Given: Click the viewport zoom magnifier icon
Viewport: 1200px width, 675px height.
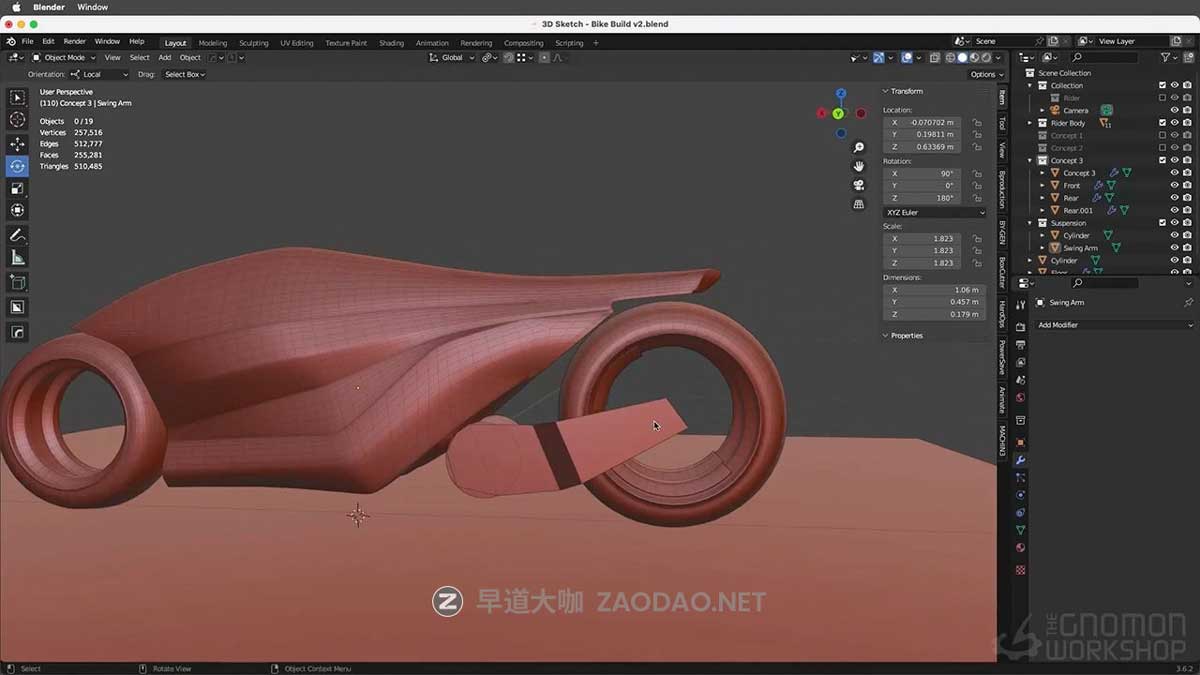Looking at the screenshot, I should click(x=858, y=147).
